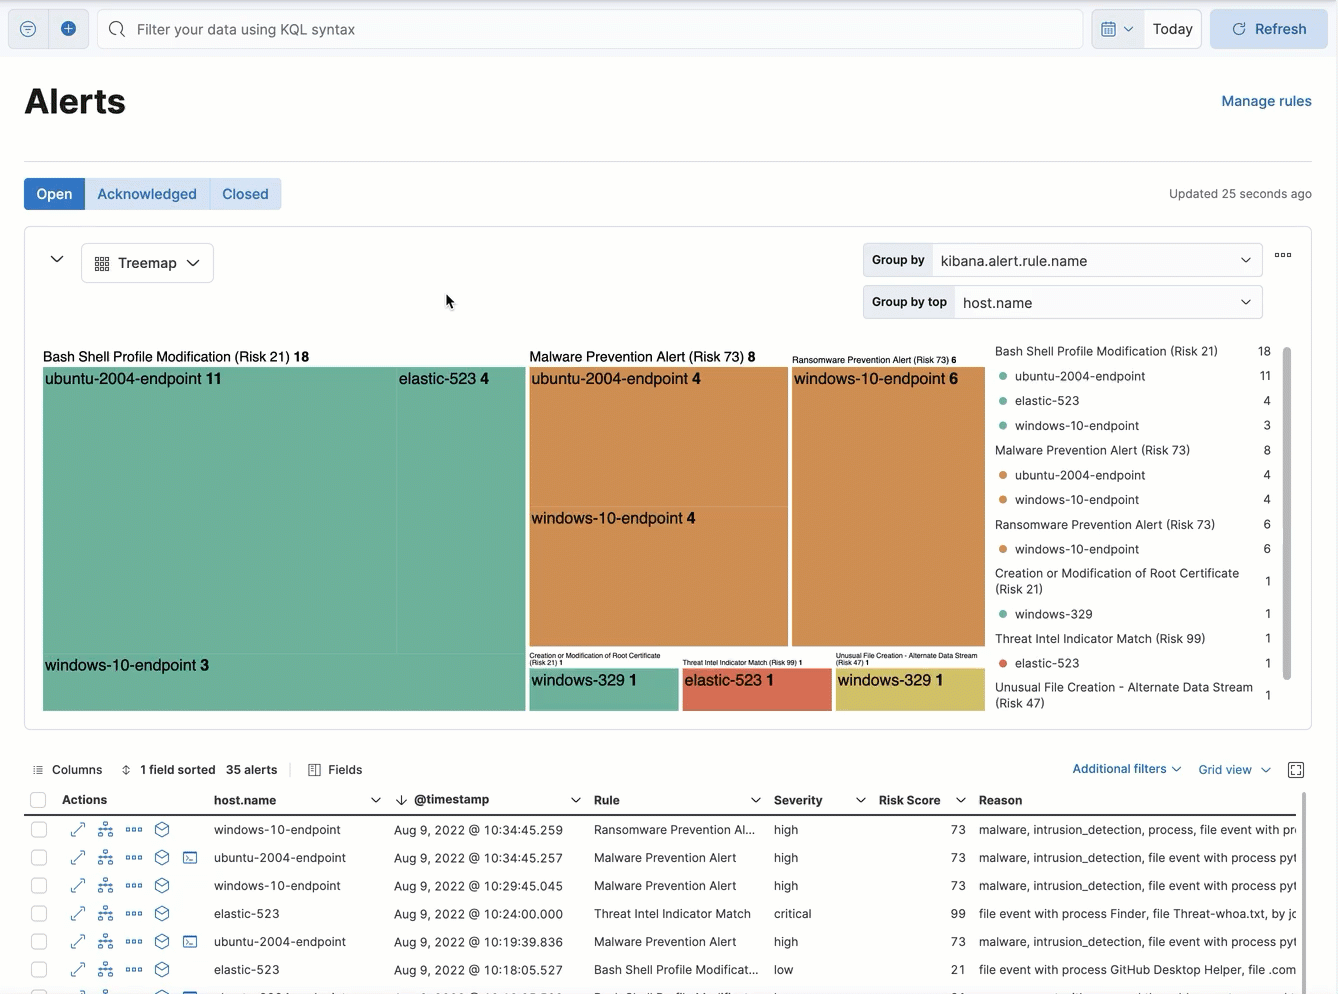Investigate the first alert in timeline
Viewport: 1338px width, 994px height.
click(161, 829)
